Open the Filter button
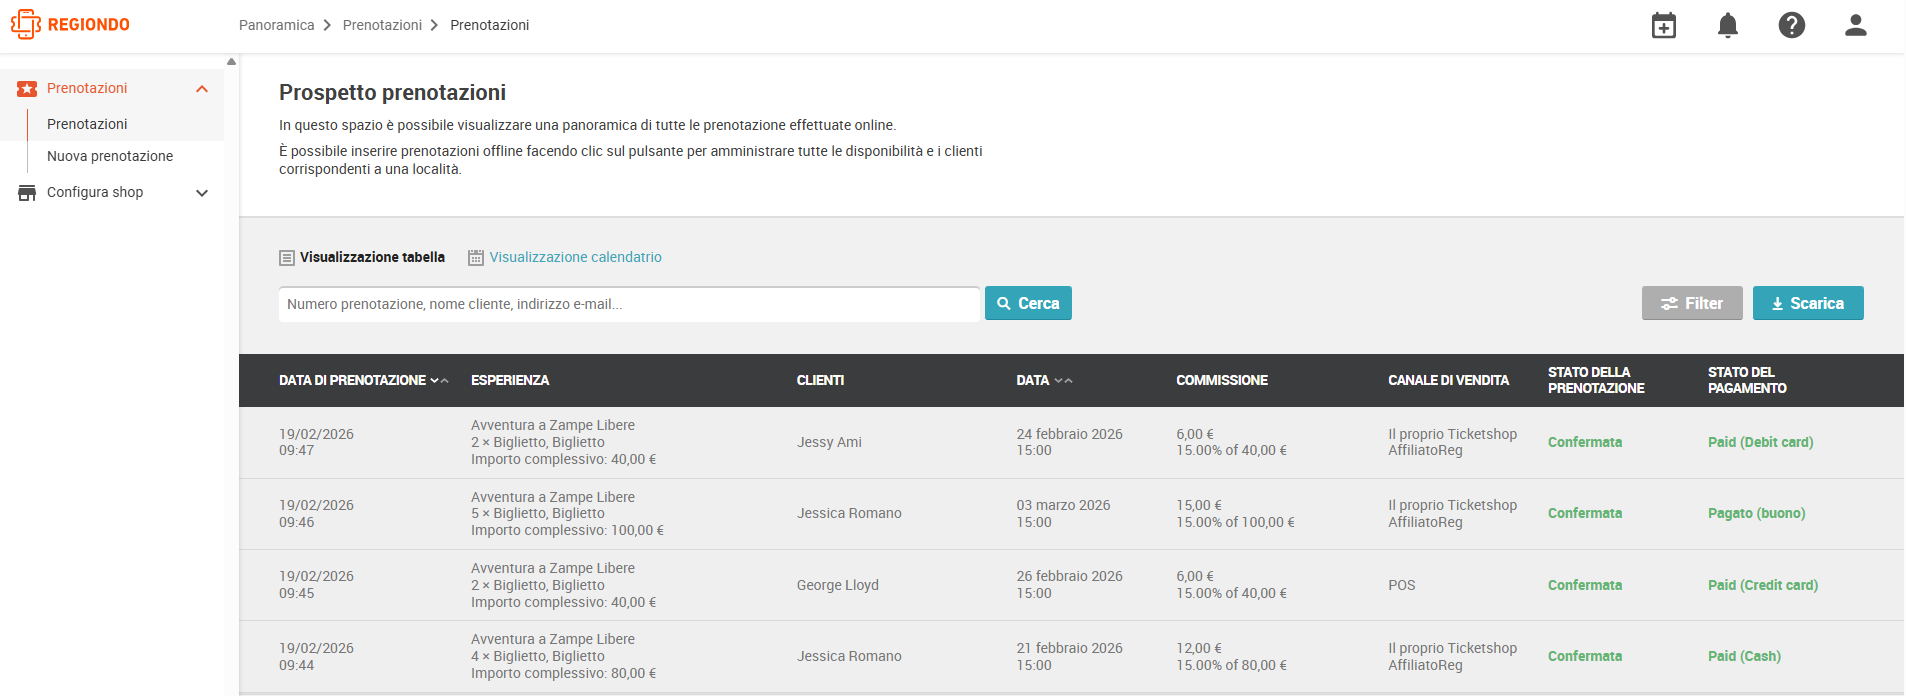The image size is (1906, 696). coord(1692,303)
